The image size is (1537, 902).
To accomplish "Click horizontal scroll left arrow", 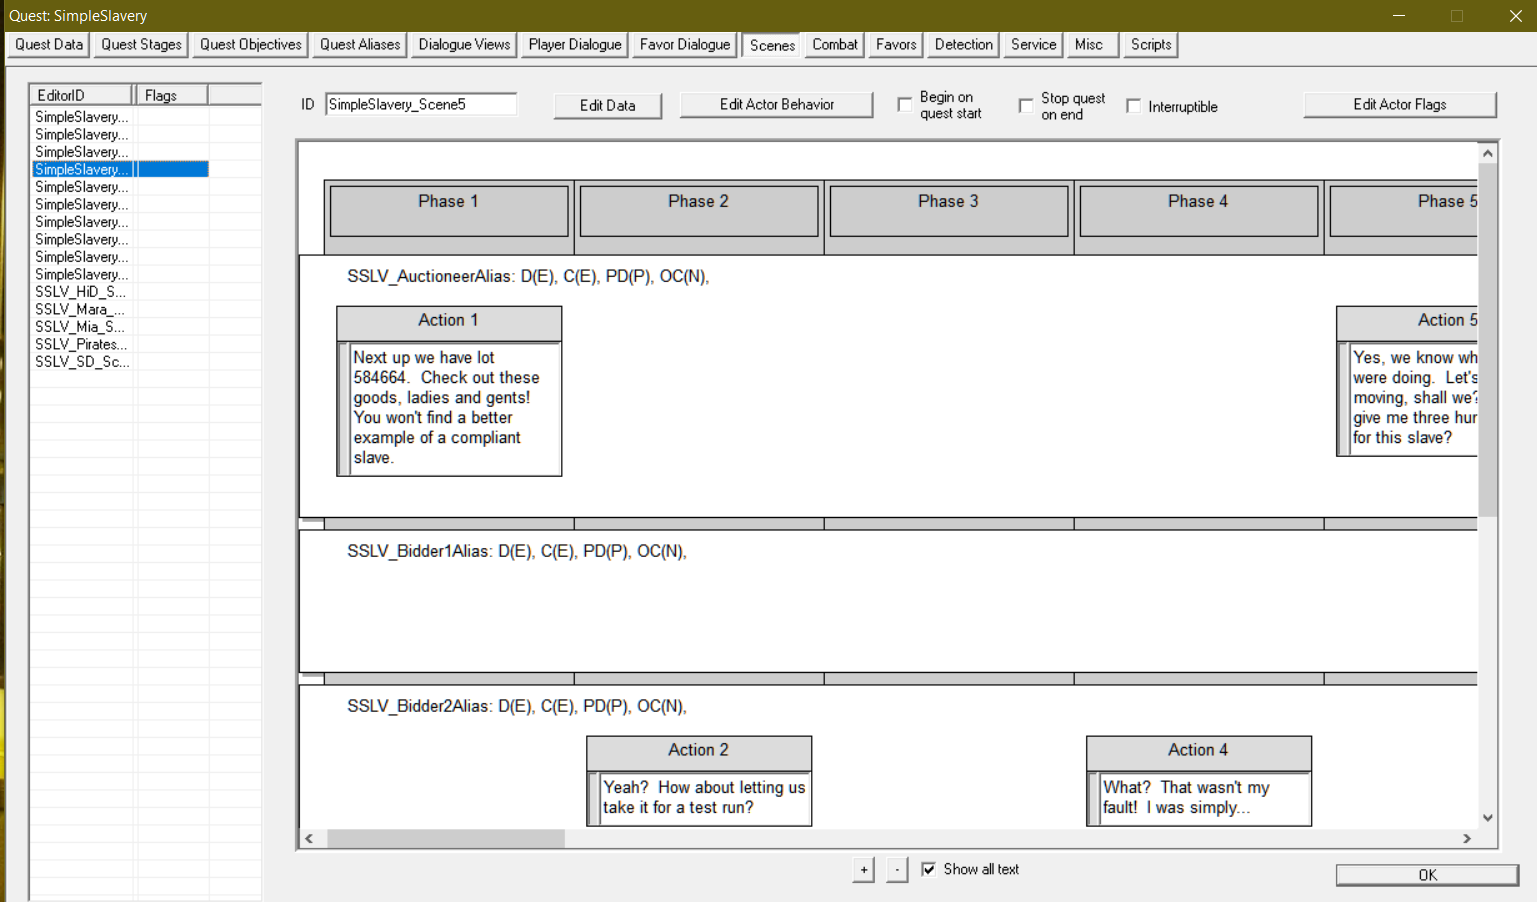I will 309,839.
